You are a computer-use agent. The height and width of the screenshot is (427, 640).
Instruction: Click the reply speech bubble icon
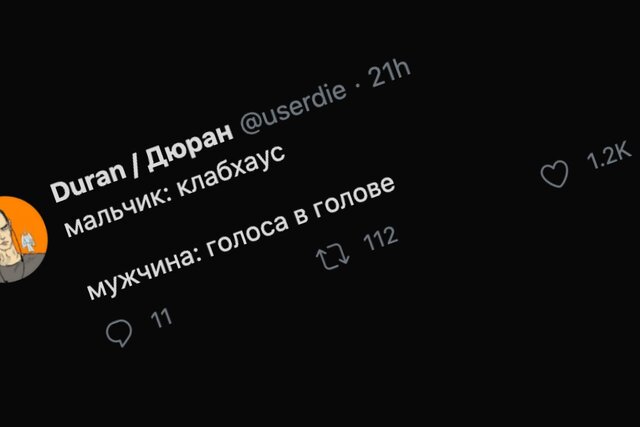119,333
